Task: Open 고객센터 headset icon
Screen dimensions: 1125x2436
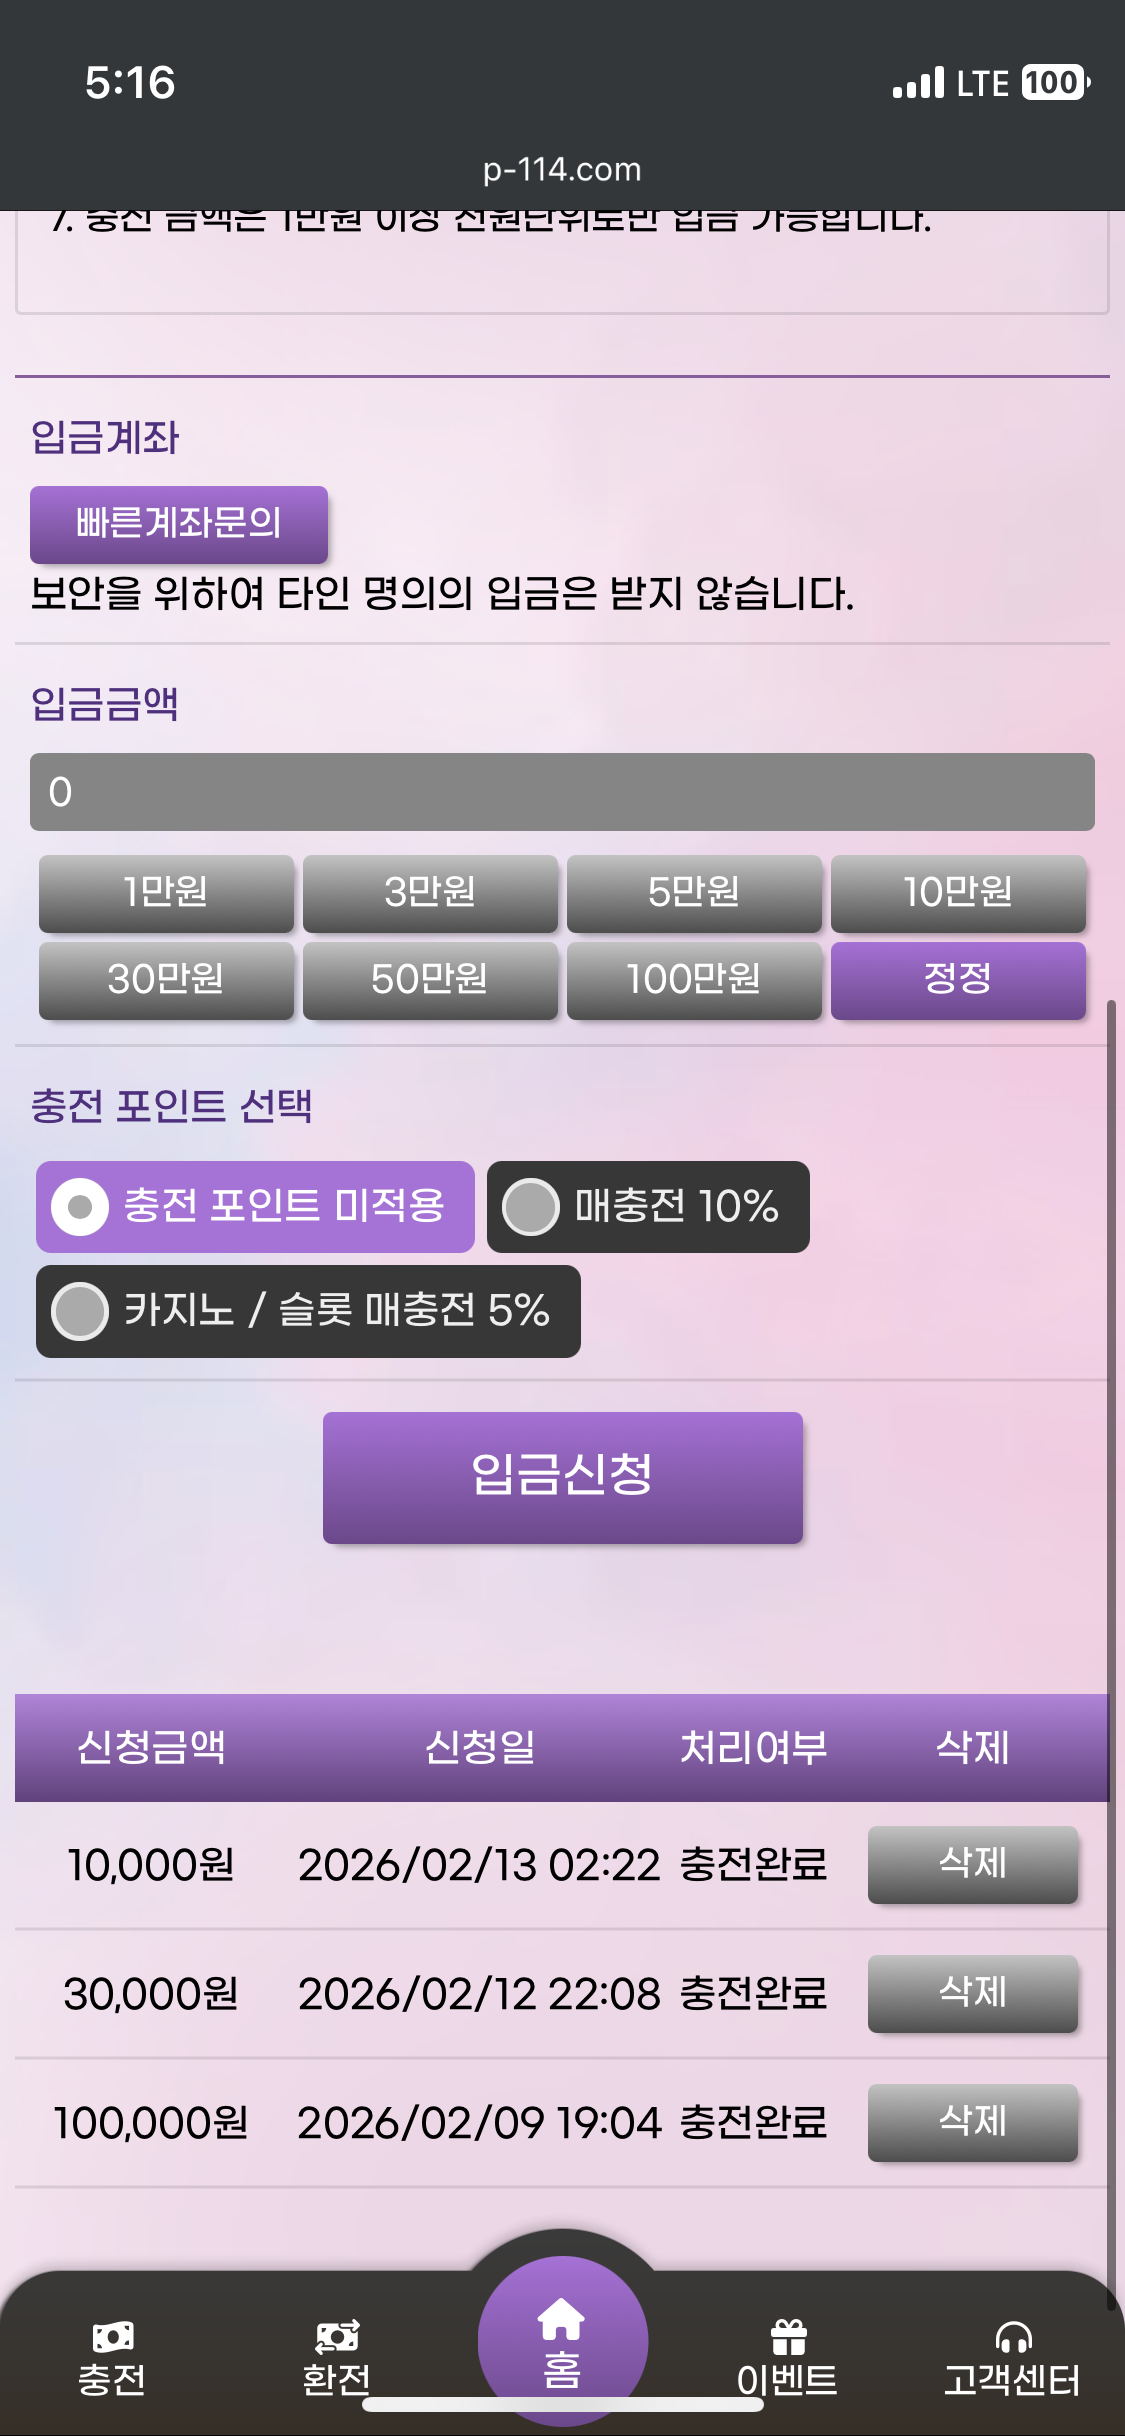Action: point(1013,2338)
